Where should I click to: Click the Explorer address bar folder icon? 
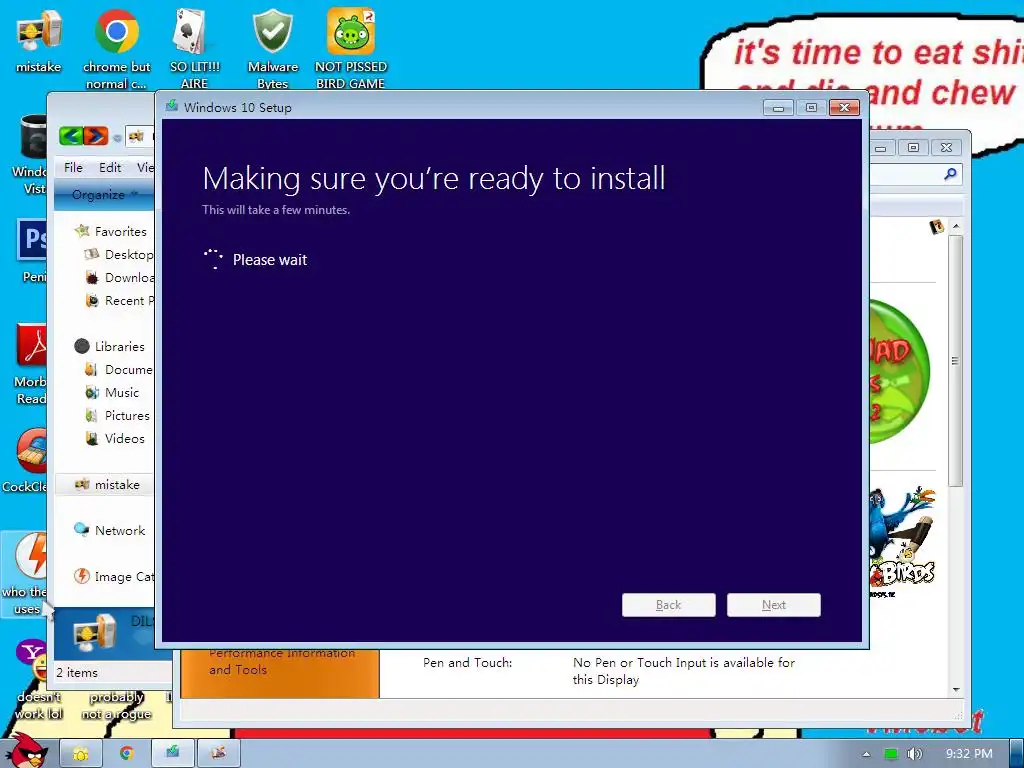[x=136, y=136]
